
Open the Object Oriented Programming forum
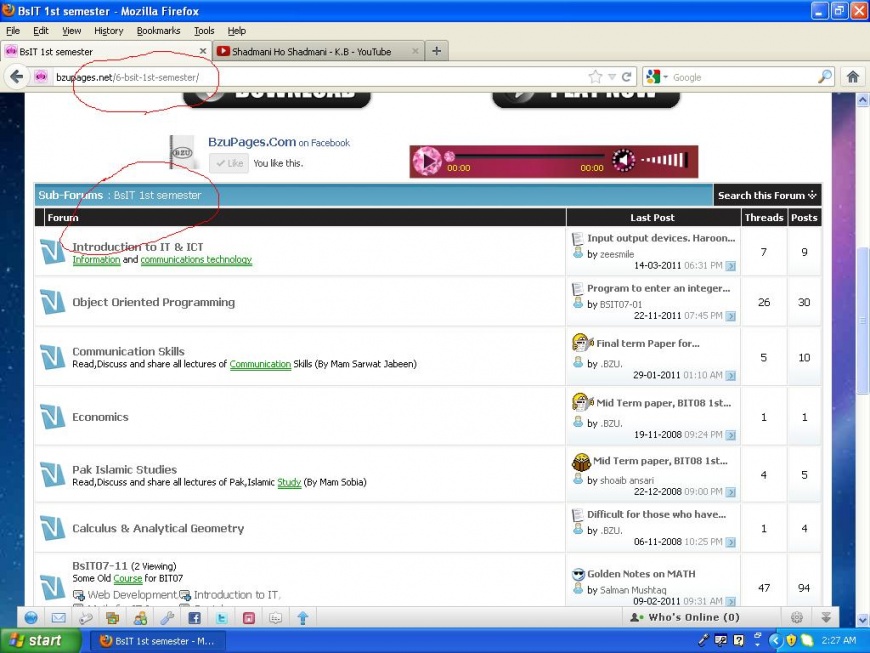pos(153,302)
